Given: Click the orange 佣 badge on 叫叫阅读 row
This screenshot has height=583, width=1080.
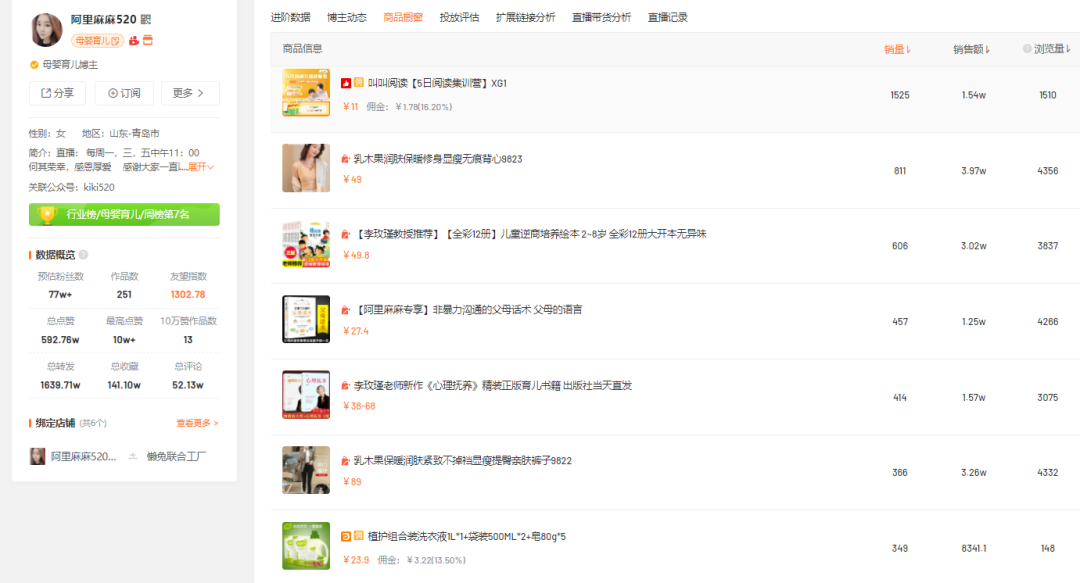Looking at the screenshot, I should (359, 83).
